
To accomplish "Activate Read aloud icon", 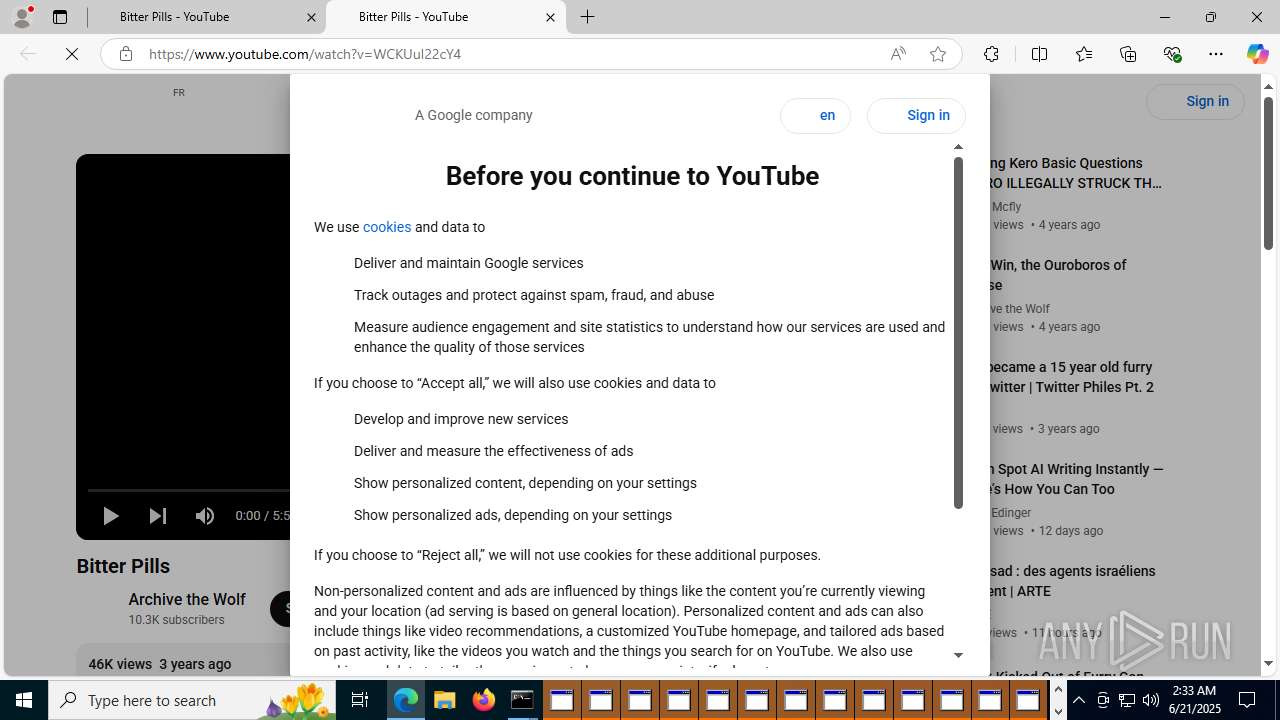I will point(898,54).
